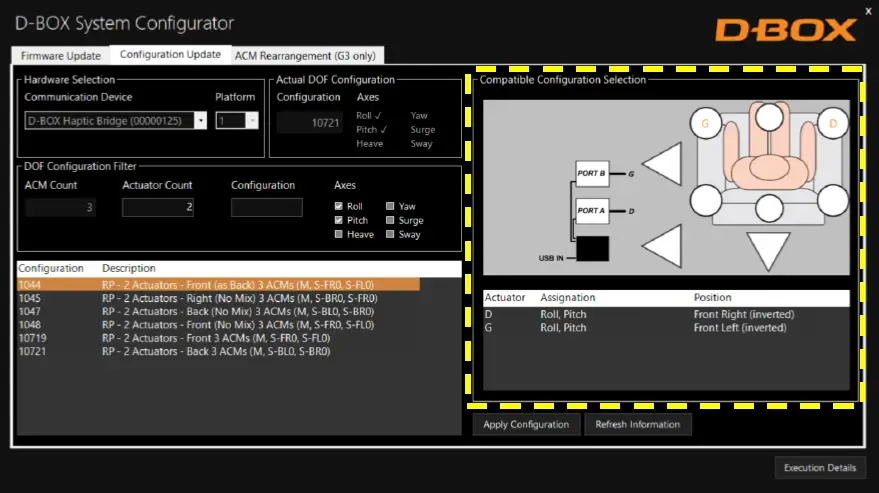The width and height of the screenshot is (879, 493).
Task: Click the Description column header
Action: click(x=129, y=268)
